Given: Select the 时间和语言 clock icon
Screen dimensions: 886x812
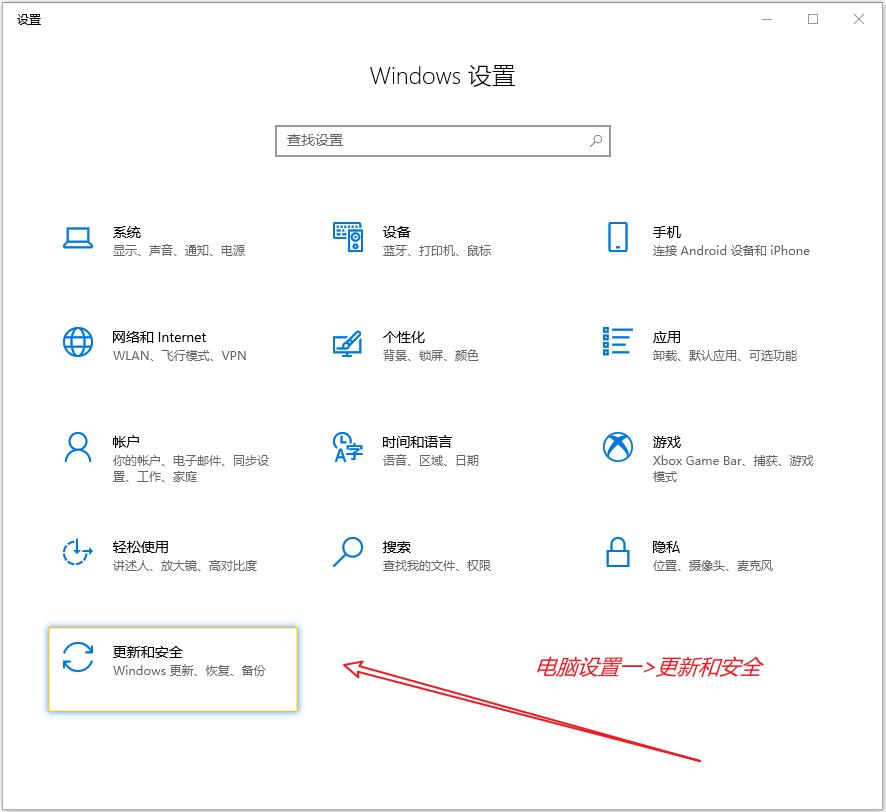Looking at the screenshot, I should pyautogui.click(x=347, y=447).
